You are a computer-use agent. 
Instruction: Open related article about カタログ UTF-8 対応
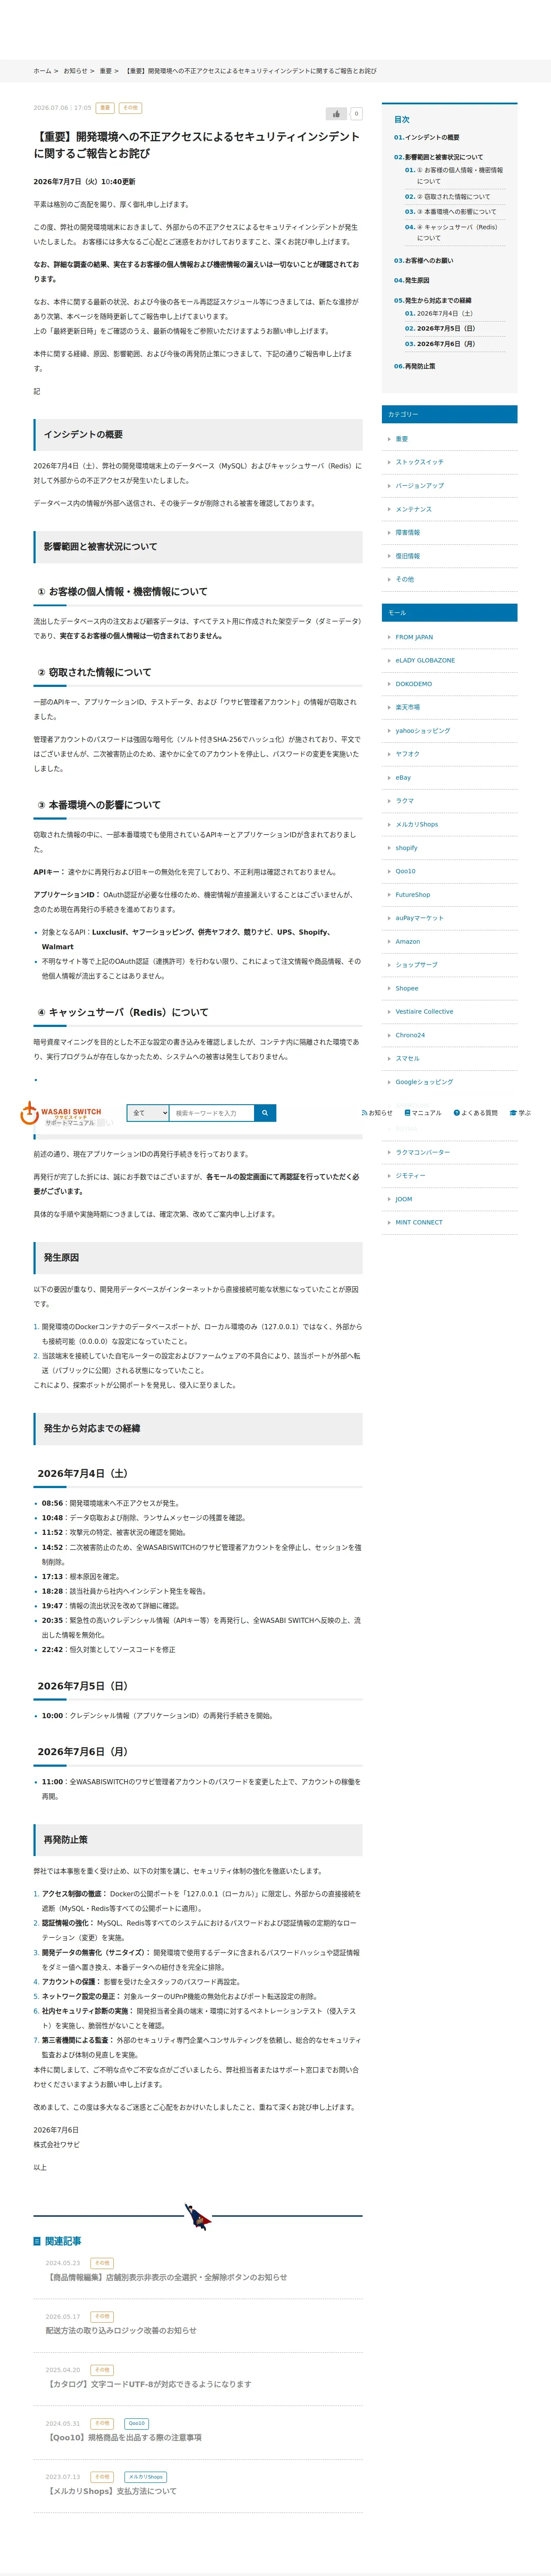(x=148, y=2384)
